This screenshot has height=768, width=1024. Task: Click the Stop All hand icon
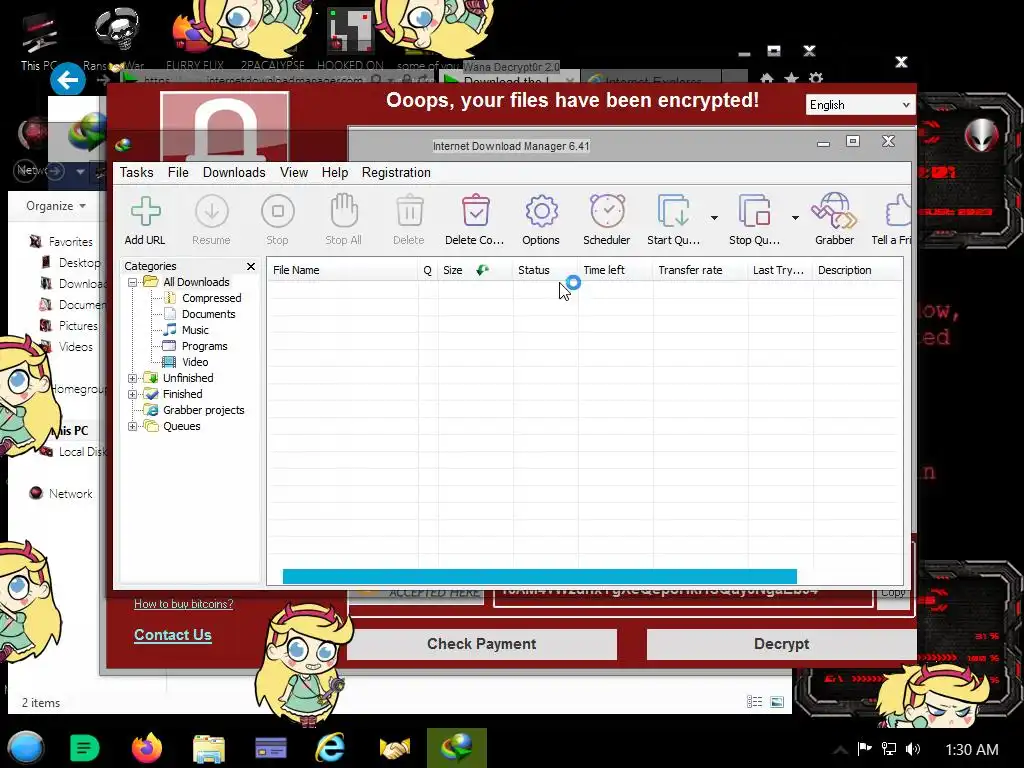click(344, 210)
